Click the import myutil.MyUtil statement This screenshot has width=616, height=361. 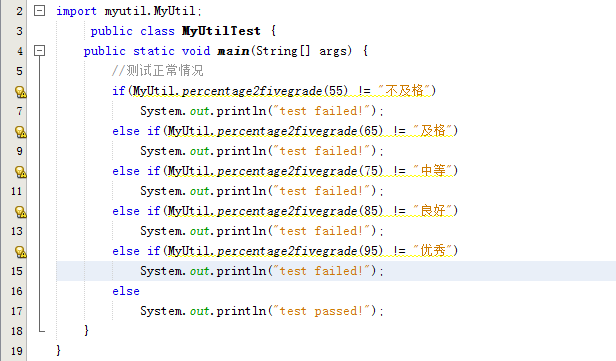tap(129, 11)
